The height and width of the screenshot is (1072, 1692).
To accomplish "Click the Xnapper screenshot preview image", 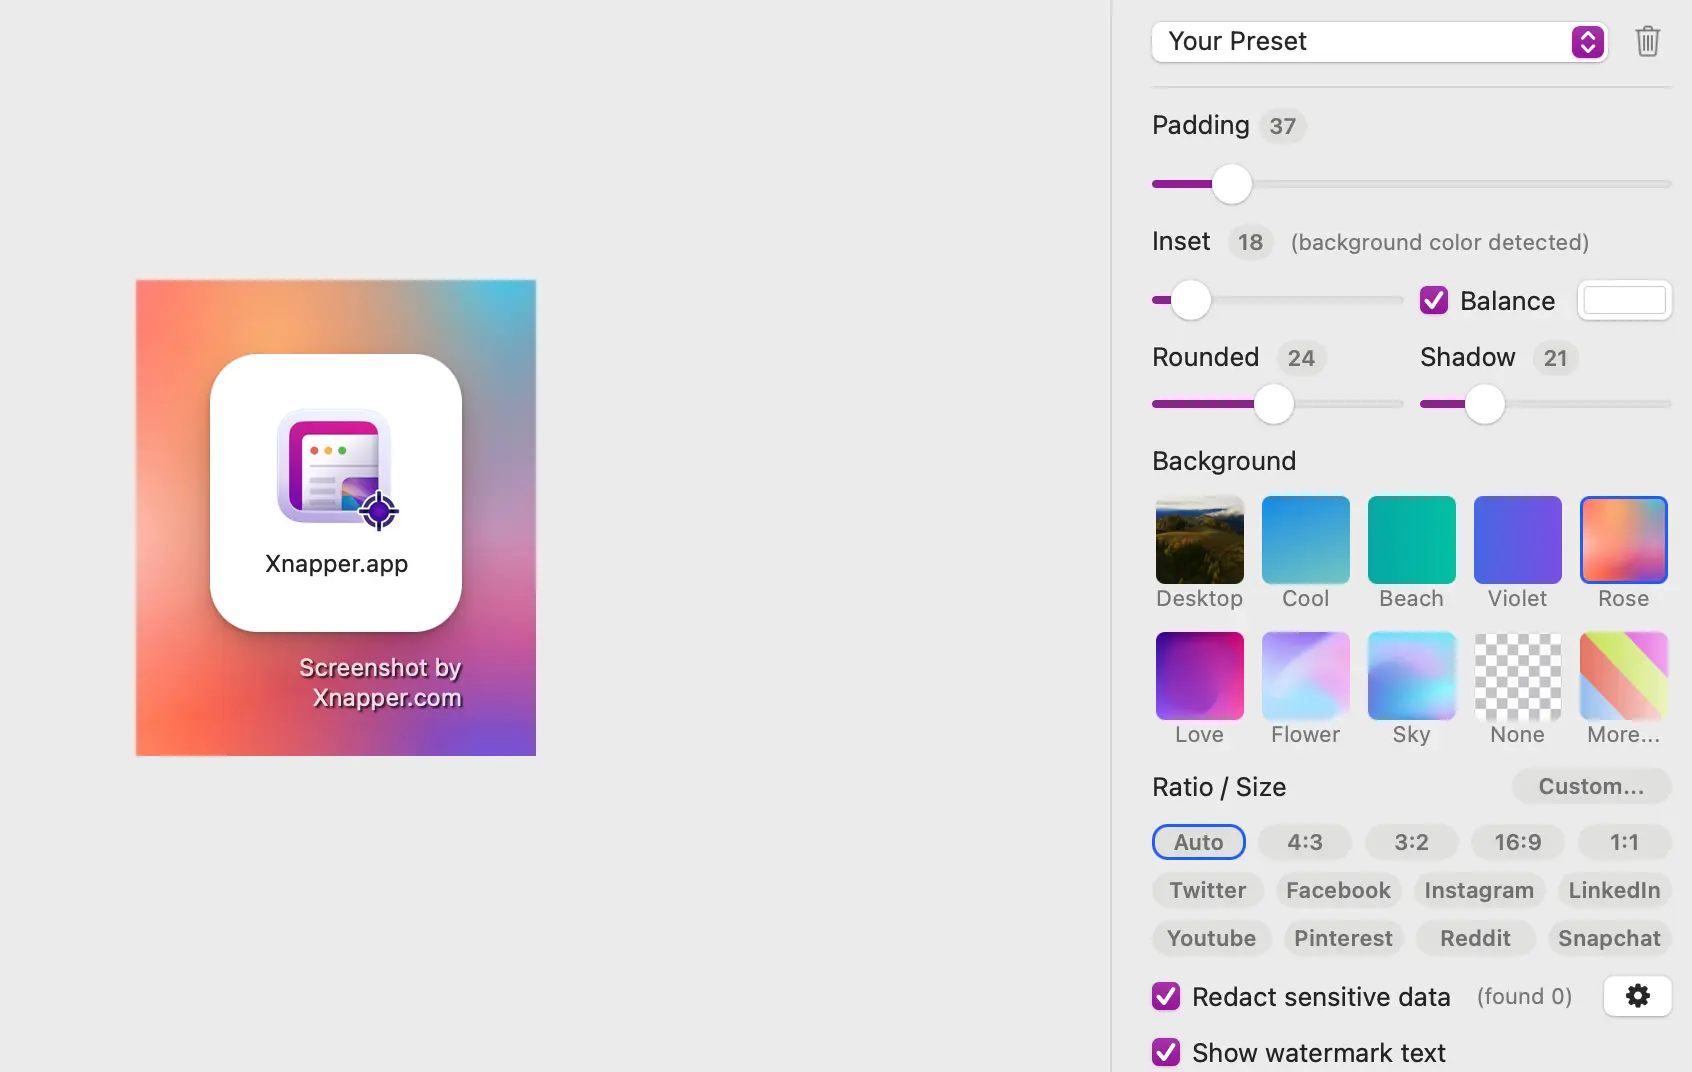I will 336,517.
